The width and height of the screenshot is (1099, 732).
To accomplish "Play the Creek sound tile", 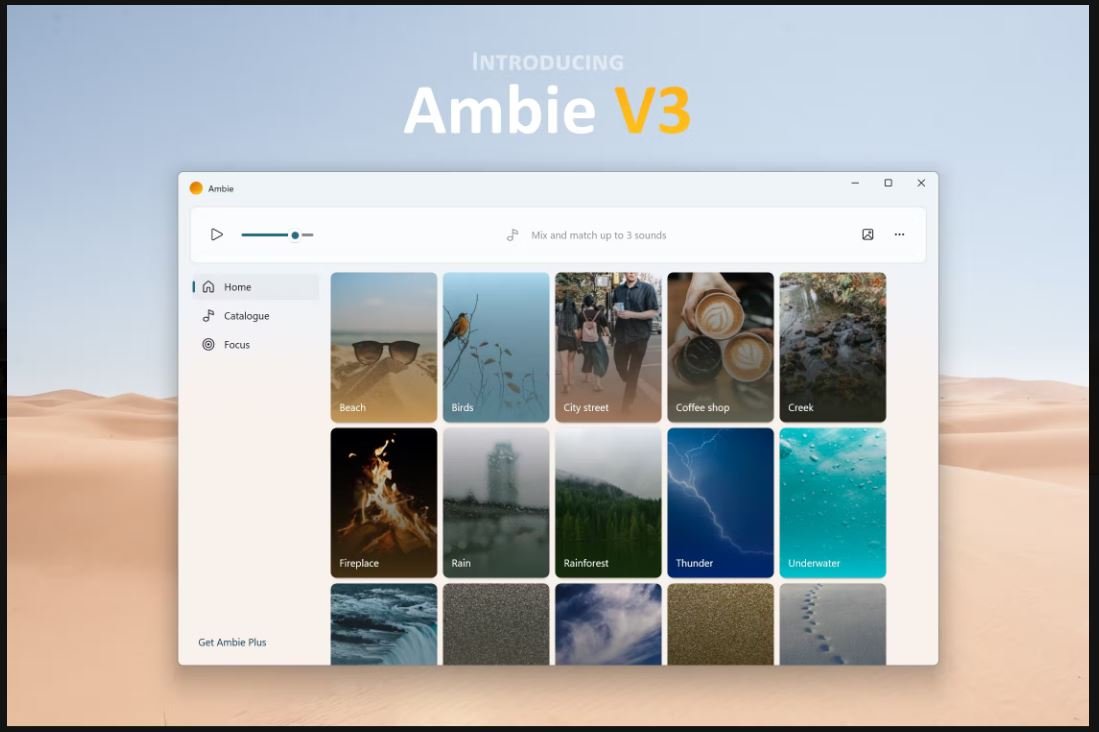I will click(833, 348).
